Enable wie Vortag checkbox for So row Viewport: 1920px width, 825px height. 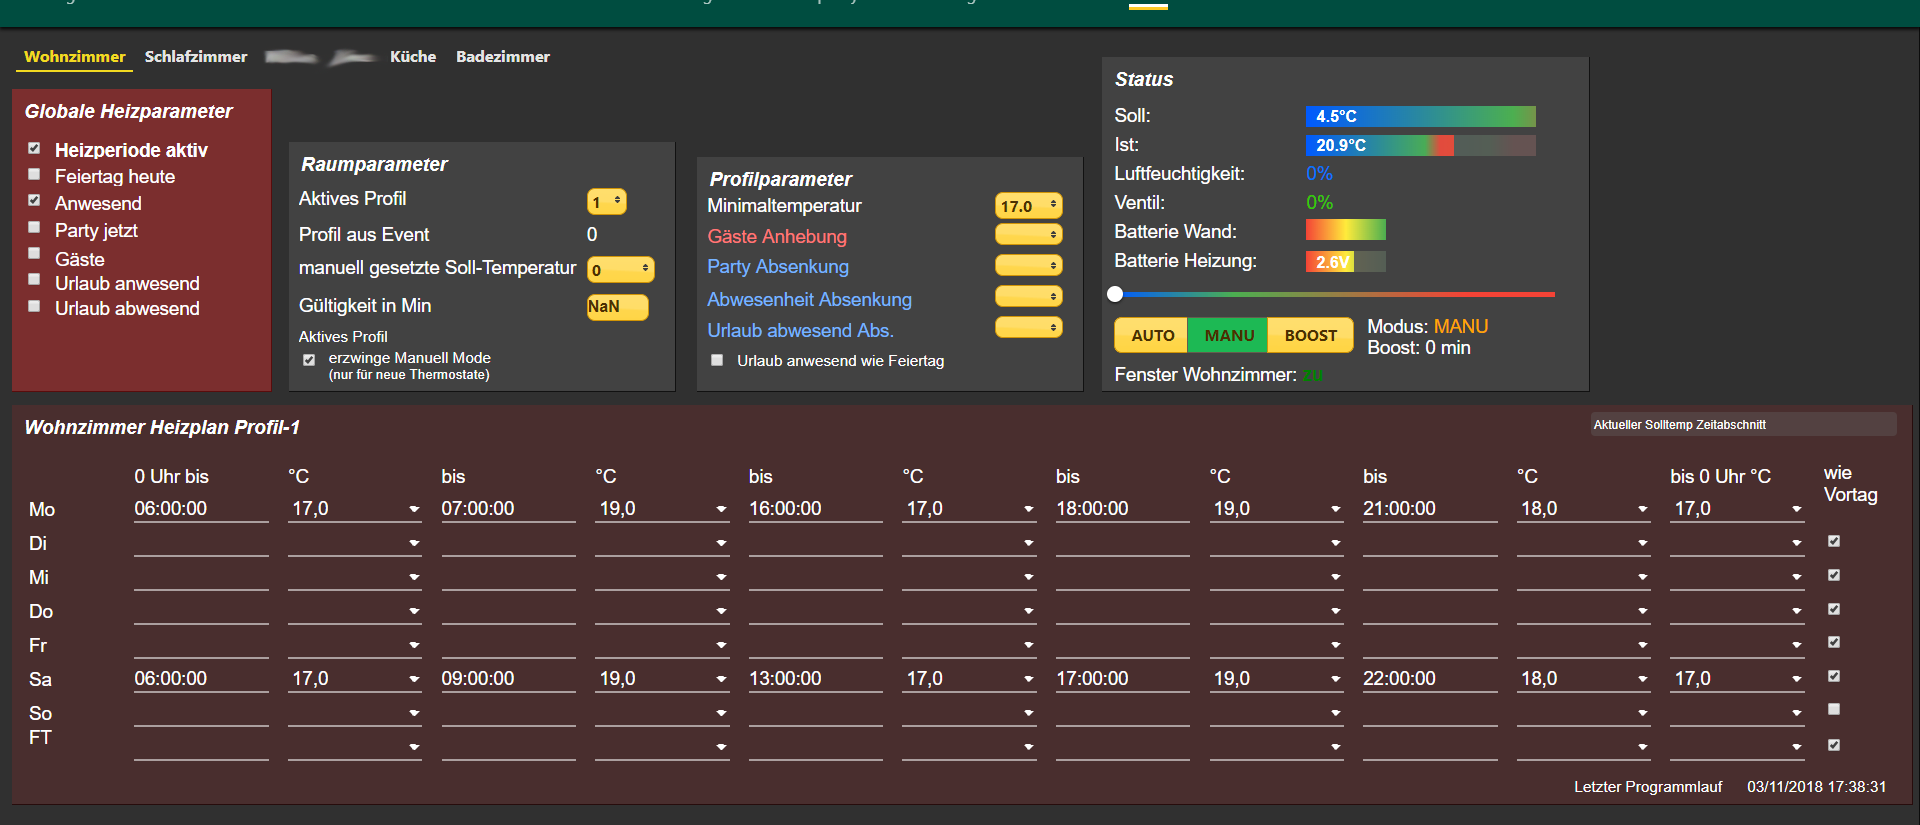pos(1834,709)
